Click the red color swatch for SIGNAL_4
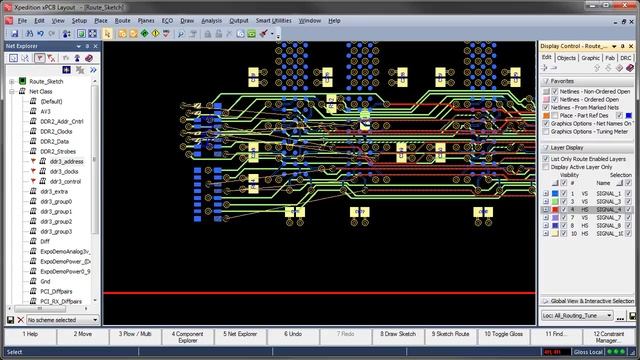Image resolution: width=640 pixels, height=360 pixels. [x=555, y=209]
